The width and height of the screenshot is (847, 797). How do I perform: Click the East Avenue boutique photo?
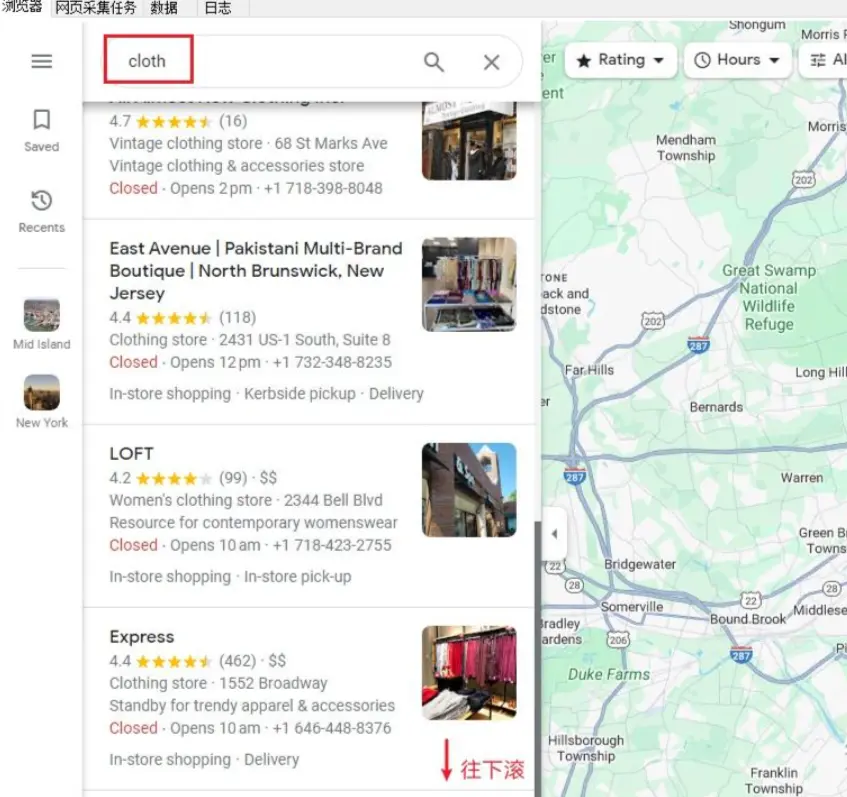(x=469, y=284)
